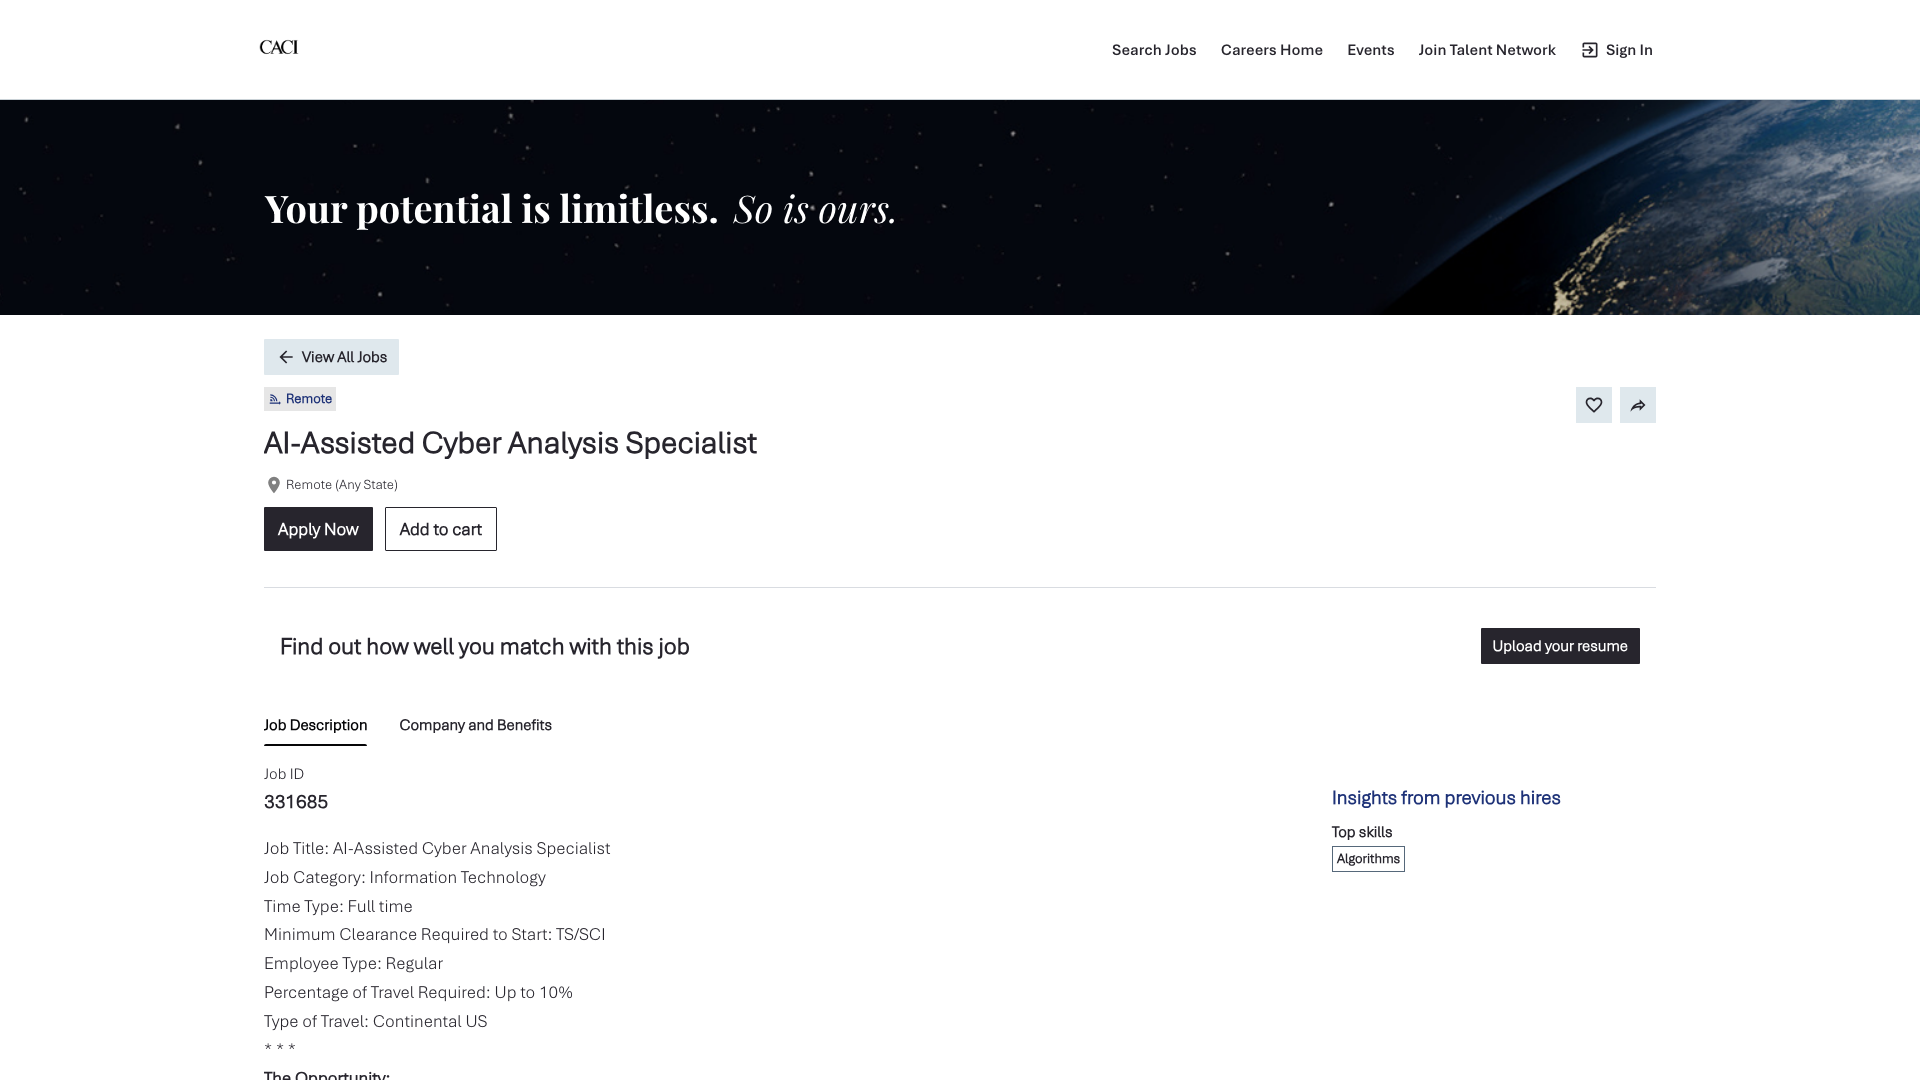Click the job title heading

click(x=510, y=443)
